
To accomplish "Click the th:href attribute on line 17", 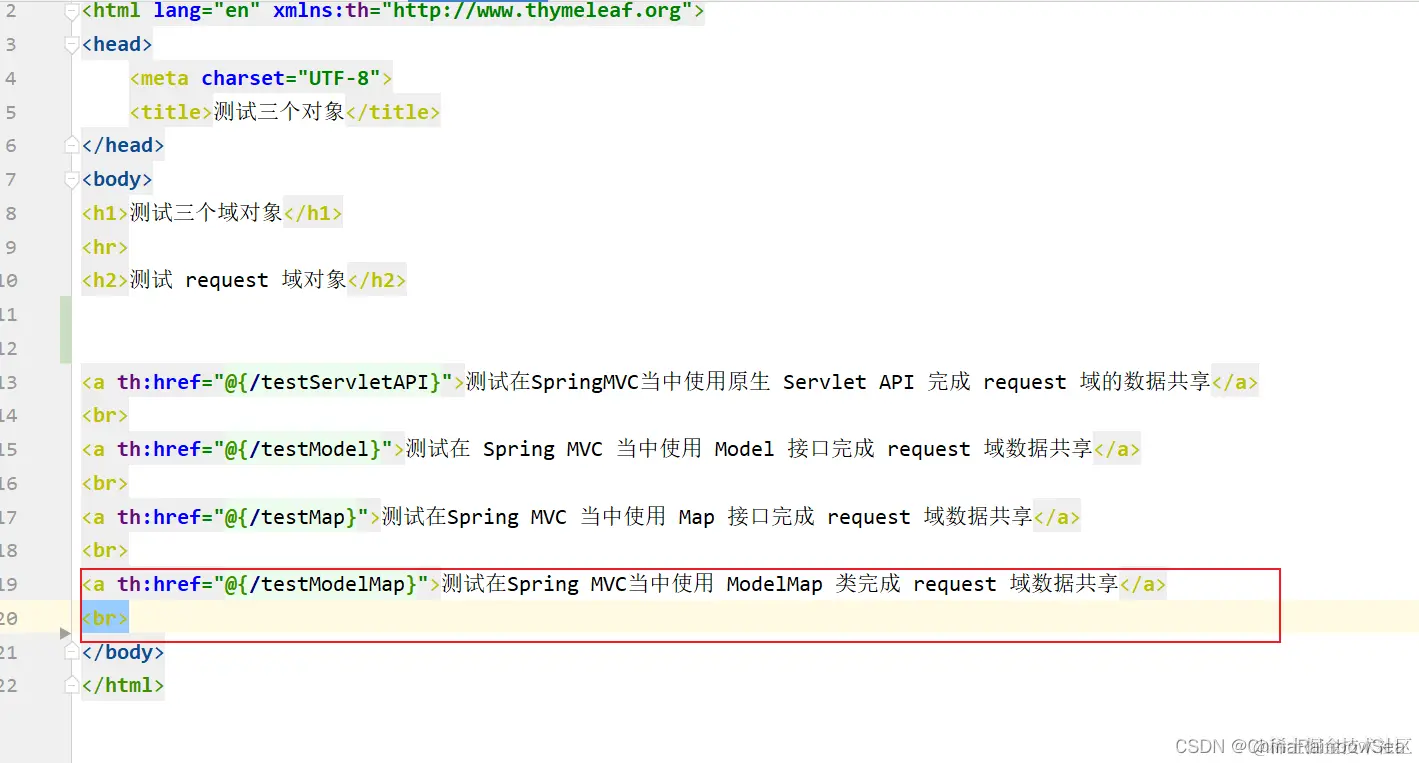I will pyautogui.click(x=159, y=517).
